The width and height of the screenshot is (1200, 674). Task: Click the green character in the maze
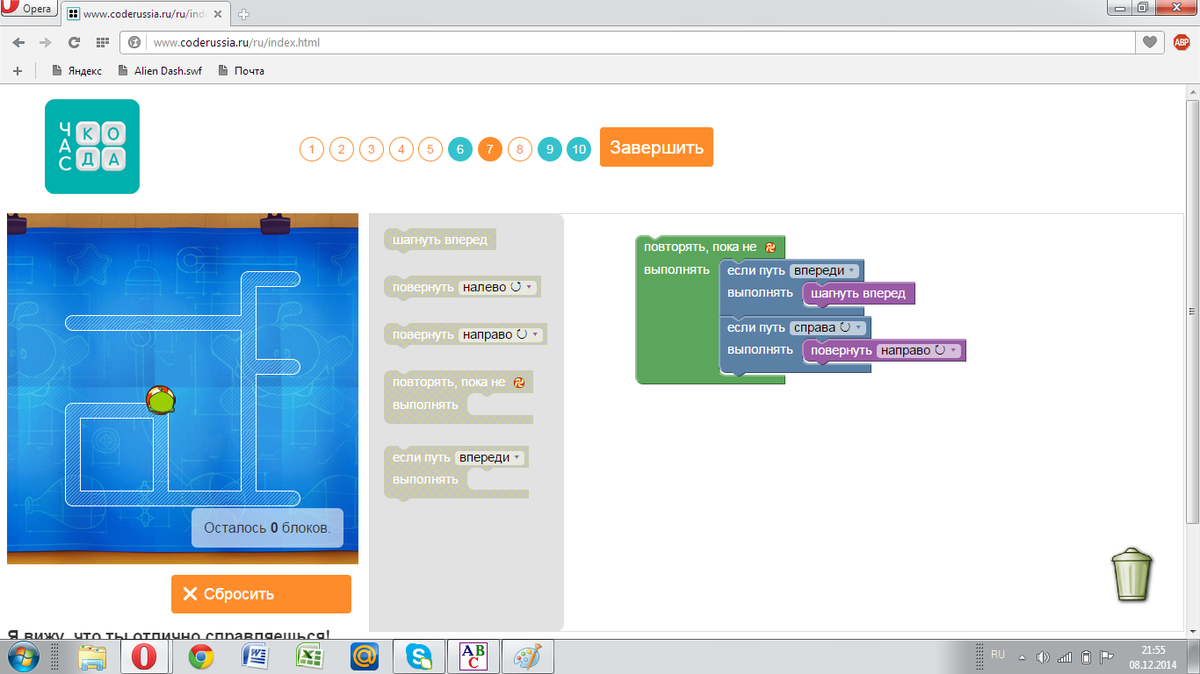point(160,400)
